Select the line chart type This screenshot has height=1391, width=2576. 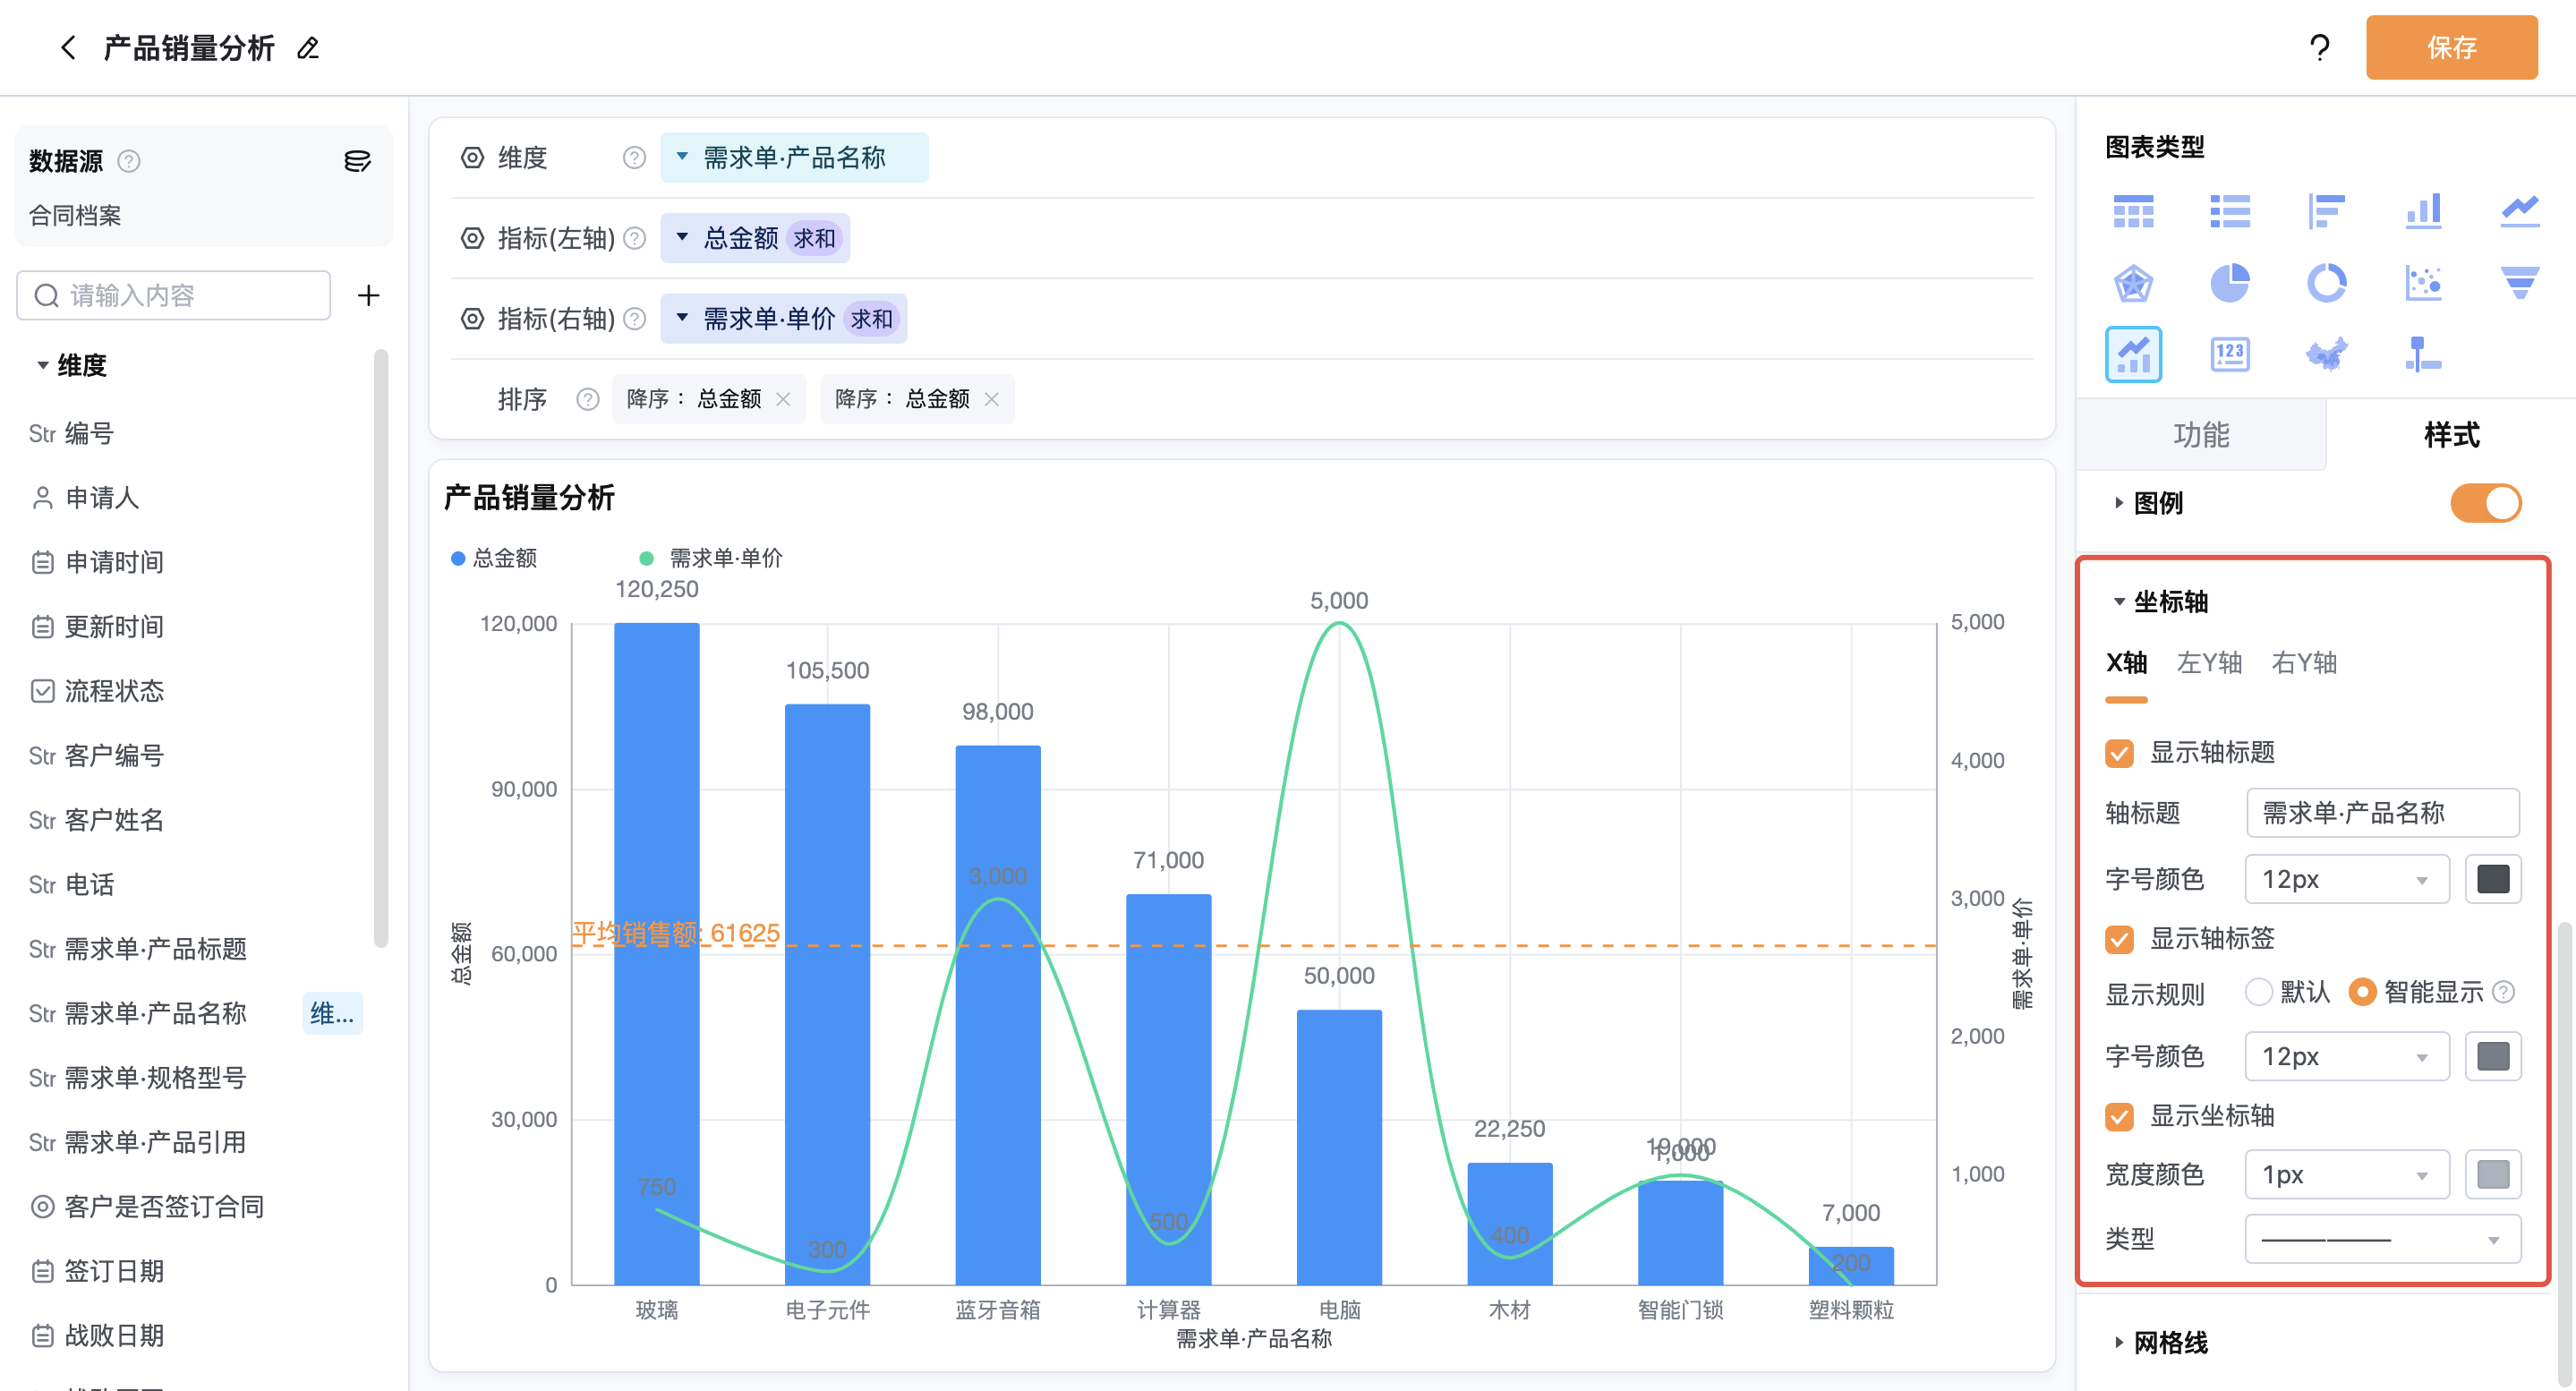pyautogui.click(x=2519, y=211)
